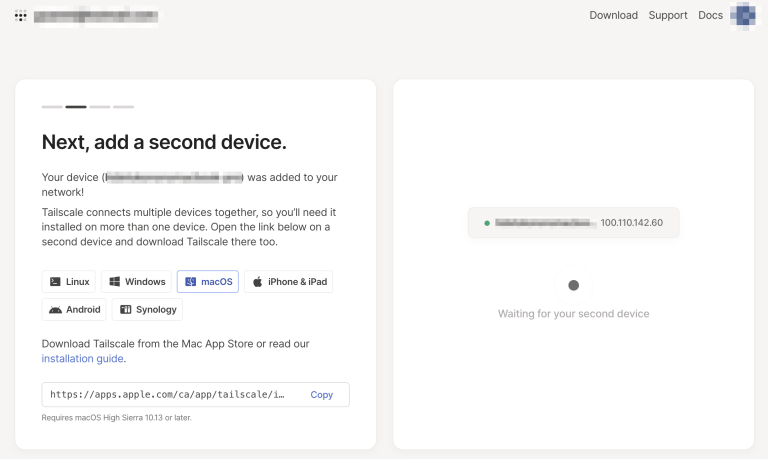Viewport: 768px width, 459px height.
Task: Click the third onboarding step indicator
Action: [x=100, y=106]
